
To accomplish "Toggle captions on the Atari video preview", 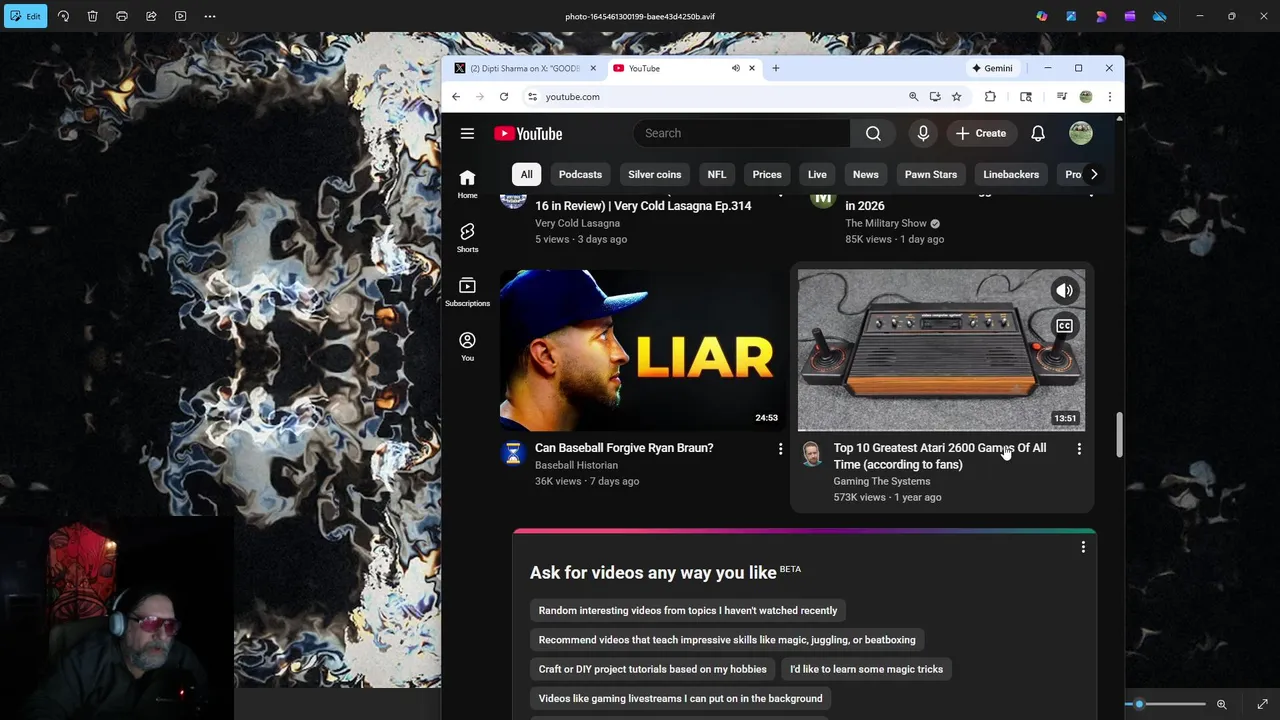I will pyautogui.click(x=1064, y=326).
